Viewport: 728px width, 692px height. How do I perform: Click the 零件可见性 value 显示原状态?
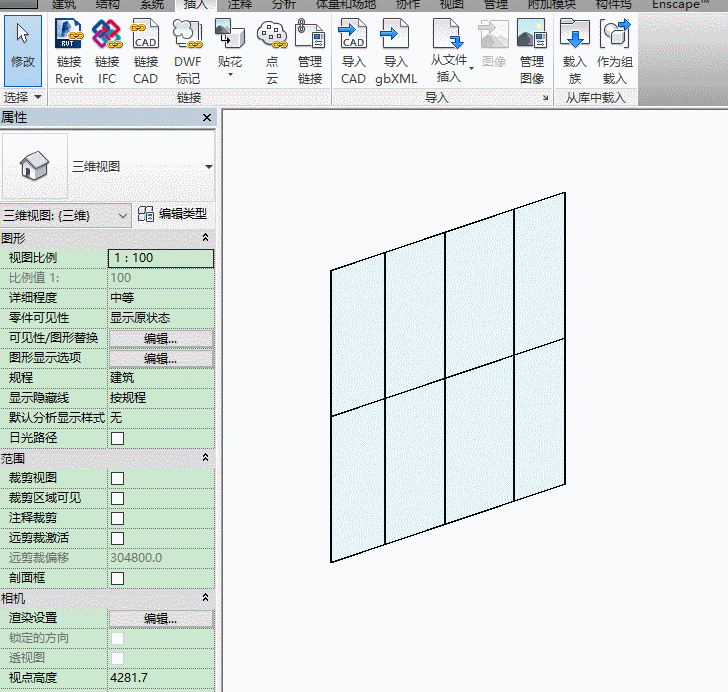161,318
